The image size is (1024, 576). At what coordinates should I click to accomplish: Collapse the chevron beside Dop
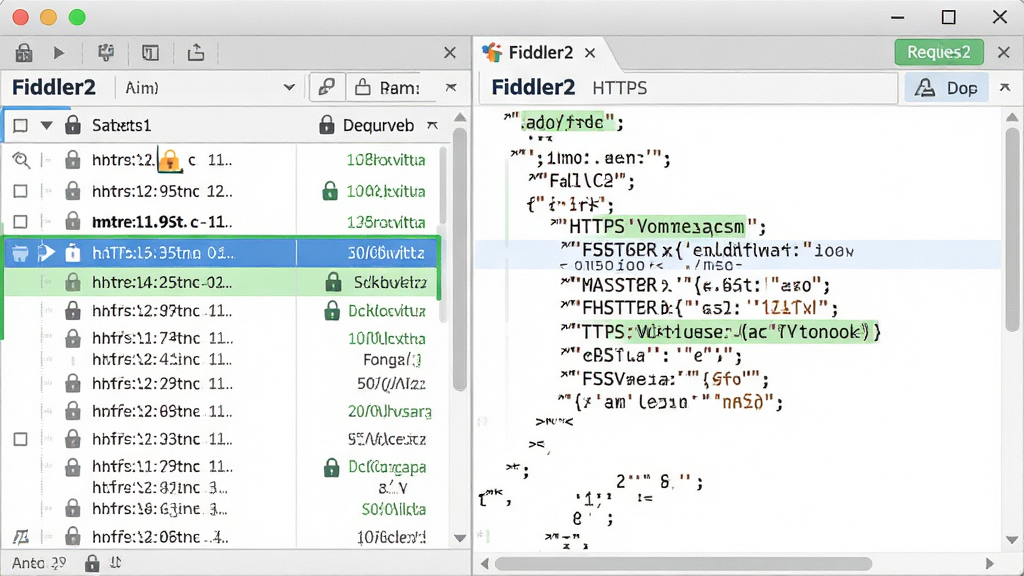click(1005, 87)
